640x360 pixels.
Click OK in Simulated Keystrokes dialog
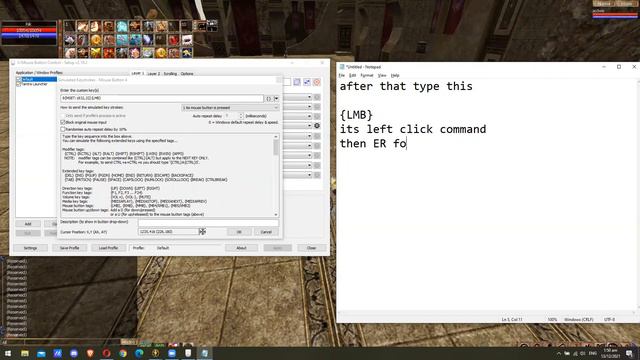coord(239,232)
